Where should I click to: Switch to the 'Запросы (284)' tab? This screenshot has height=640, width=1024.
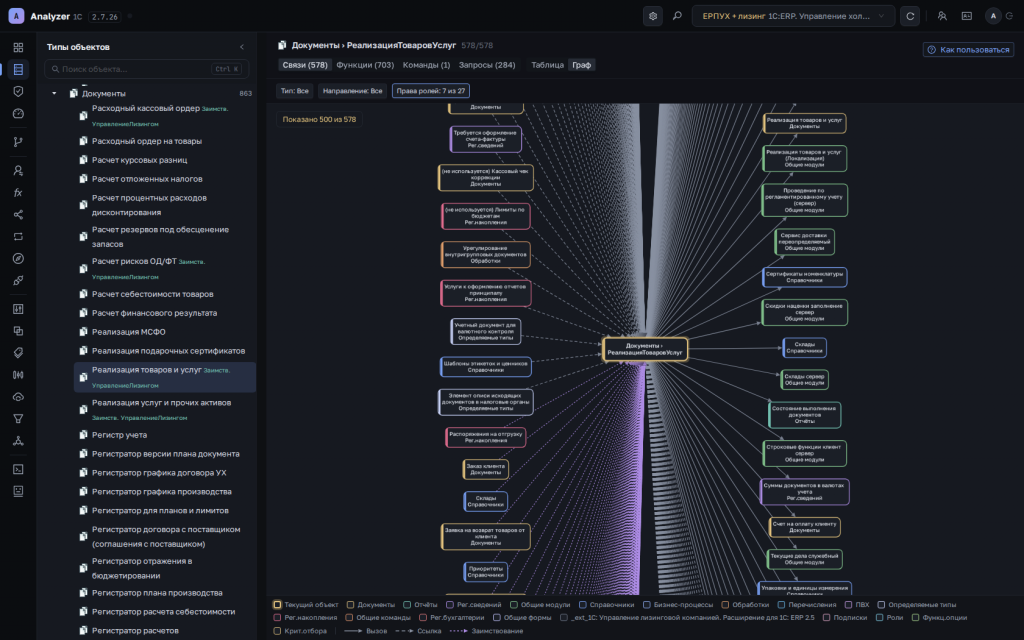[487, 65]
